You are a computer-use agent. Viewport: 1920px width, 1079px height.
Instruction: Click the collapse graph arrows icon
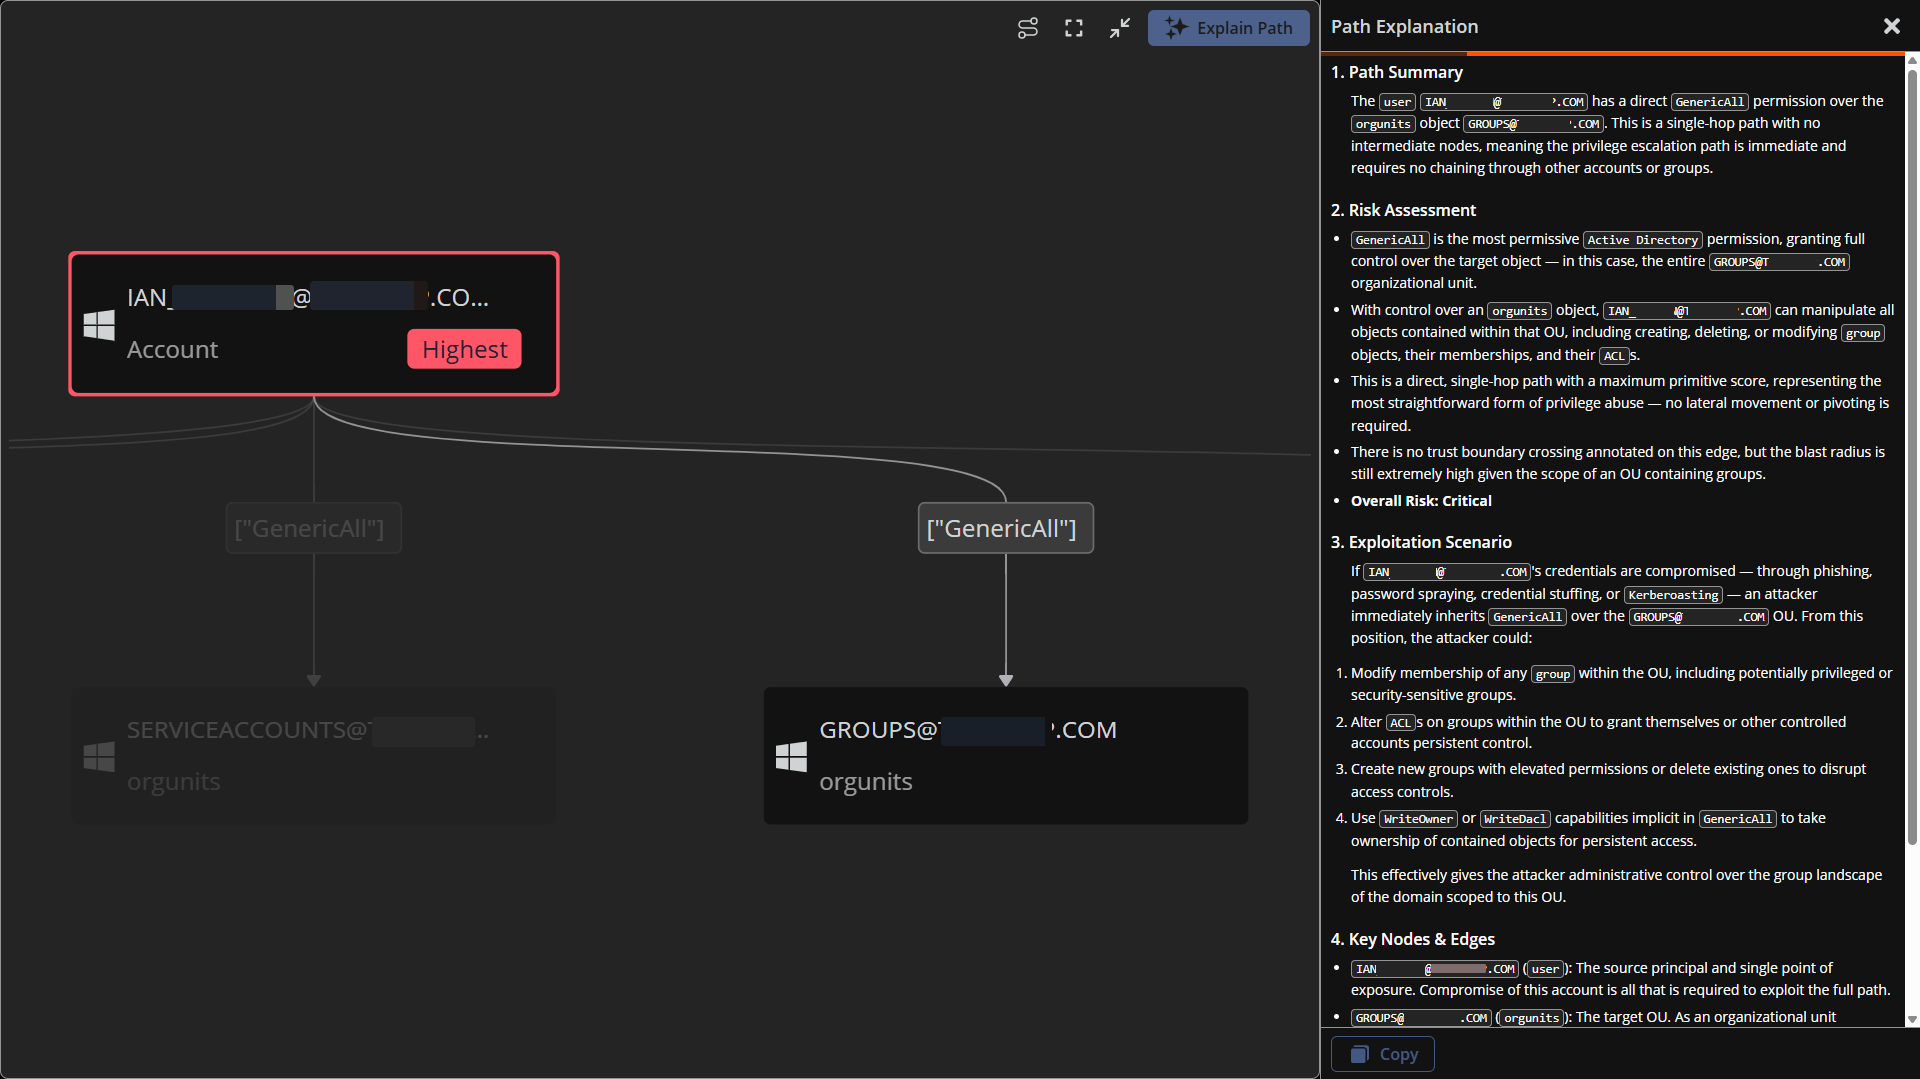pyautogui.click(x=1120, y=28)
